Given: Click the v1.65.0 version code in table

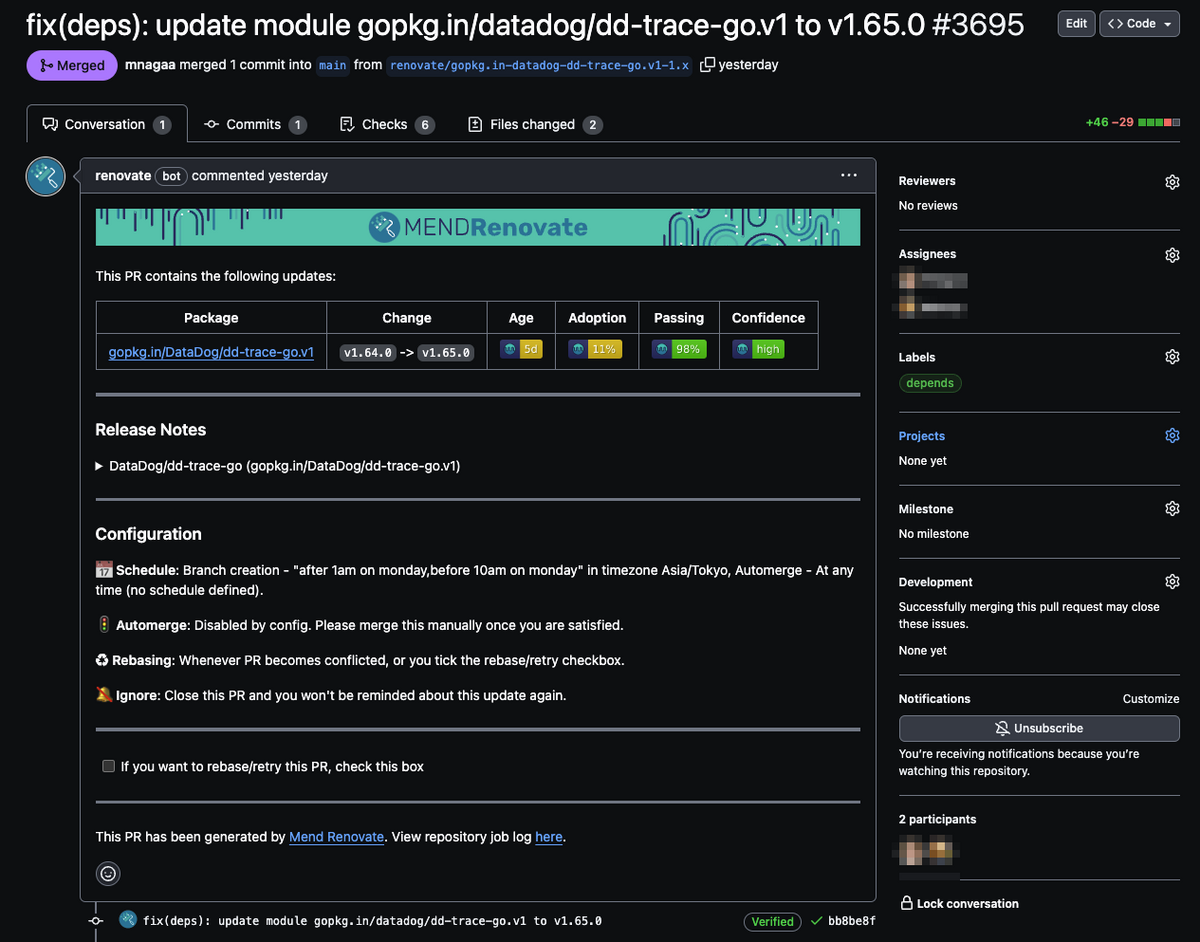Looking at the screenshot, I should [446, 352].
